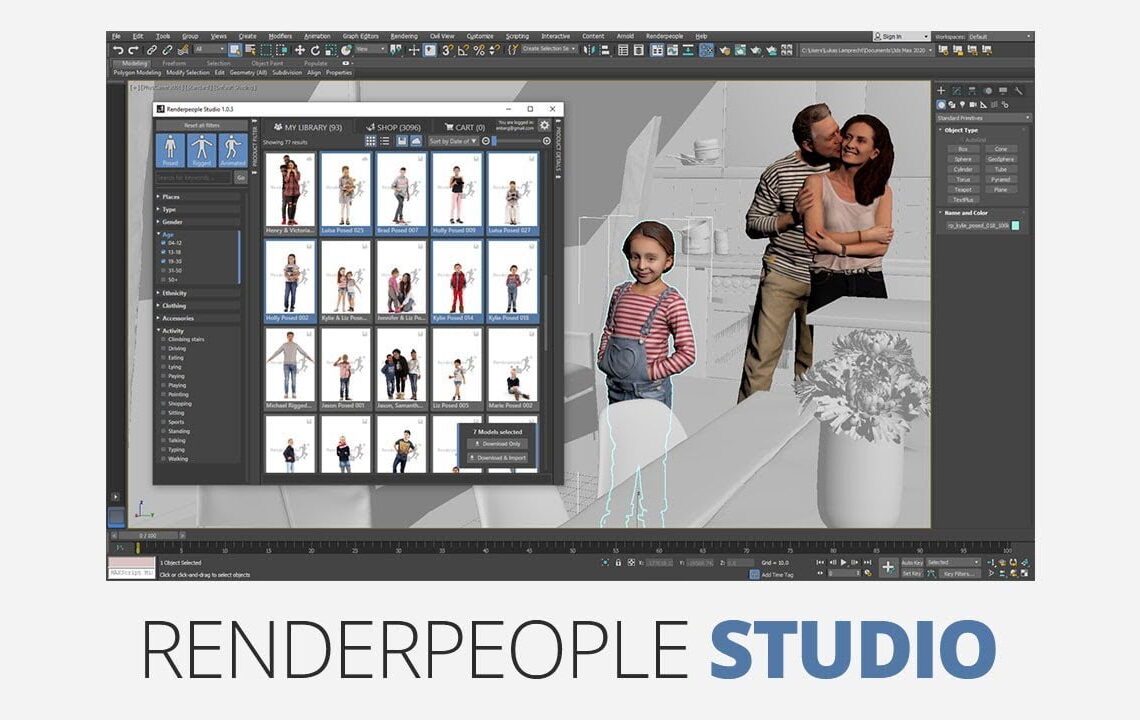The width and height of the screenshot is (1140, 720).
Task: Open Renderpeople Studio settings gear
Action: [543, 126]
